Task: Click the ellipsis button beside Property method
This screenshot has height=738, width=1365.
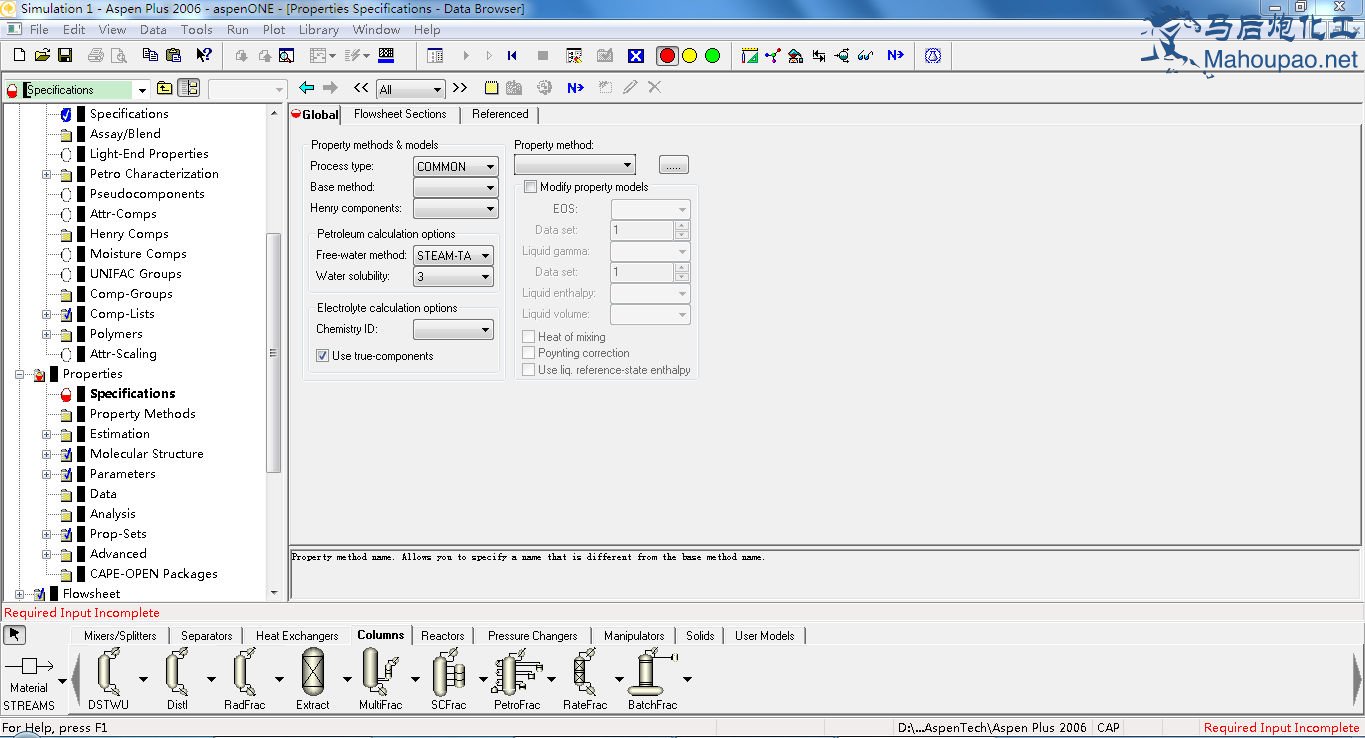Action: pos(674,165)
